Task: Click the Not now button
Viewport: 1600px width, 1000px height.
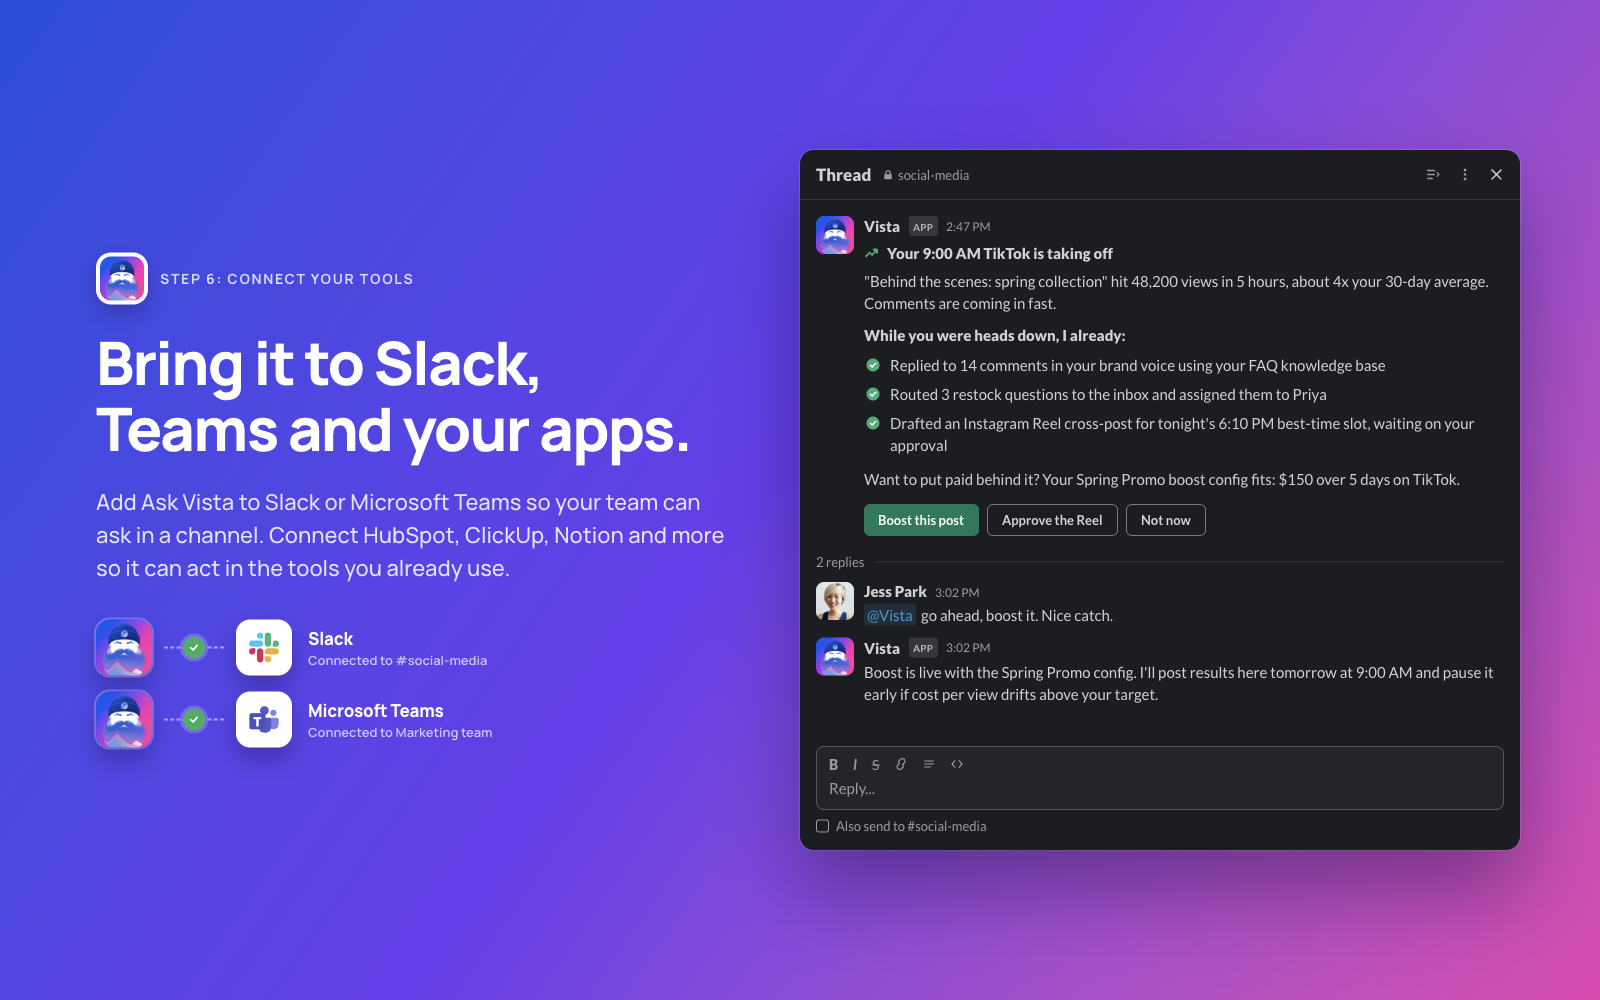Action: (1166, 520)
